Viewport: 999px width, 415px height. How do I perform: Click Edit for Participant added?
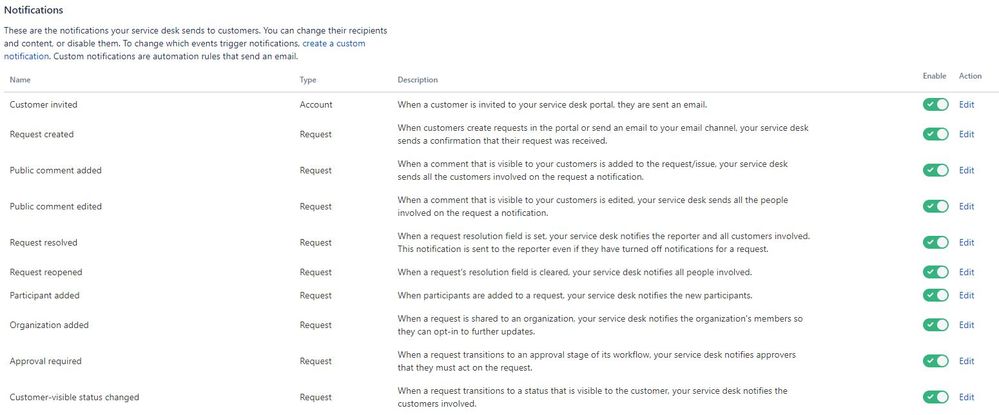point(967,295)
